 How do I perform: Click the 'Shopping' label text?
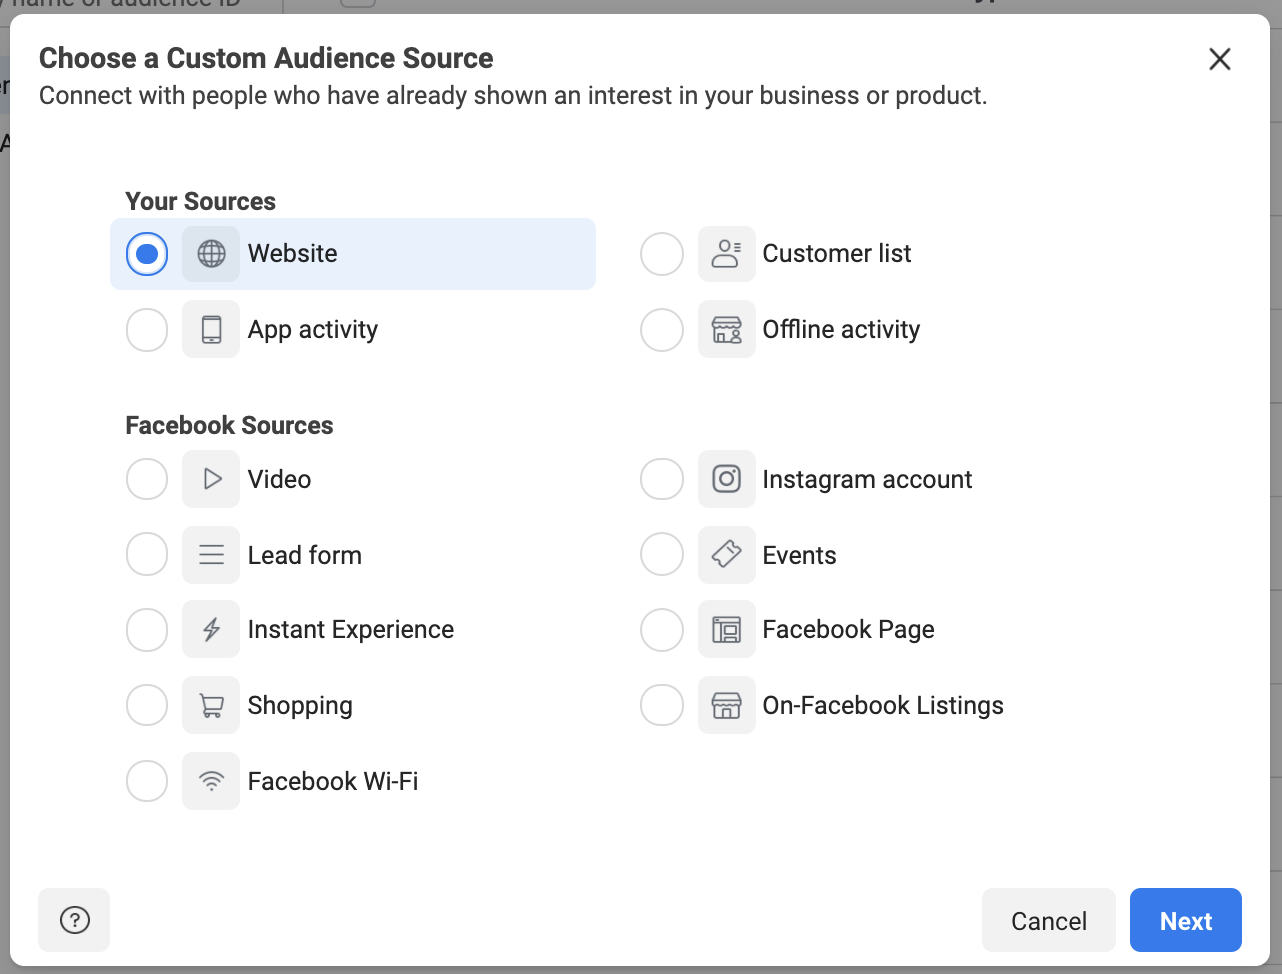click(300, 706)
